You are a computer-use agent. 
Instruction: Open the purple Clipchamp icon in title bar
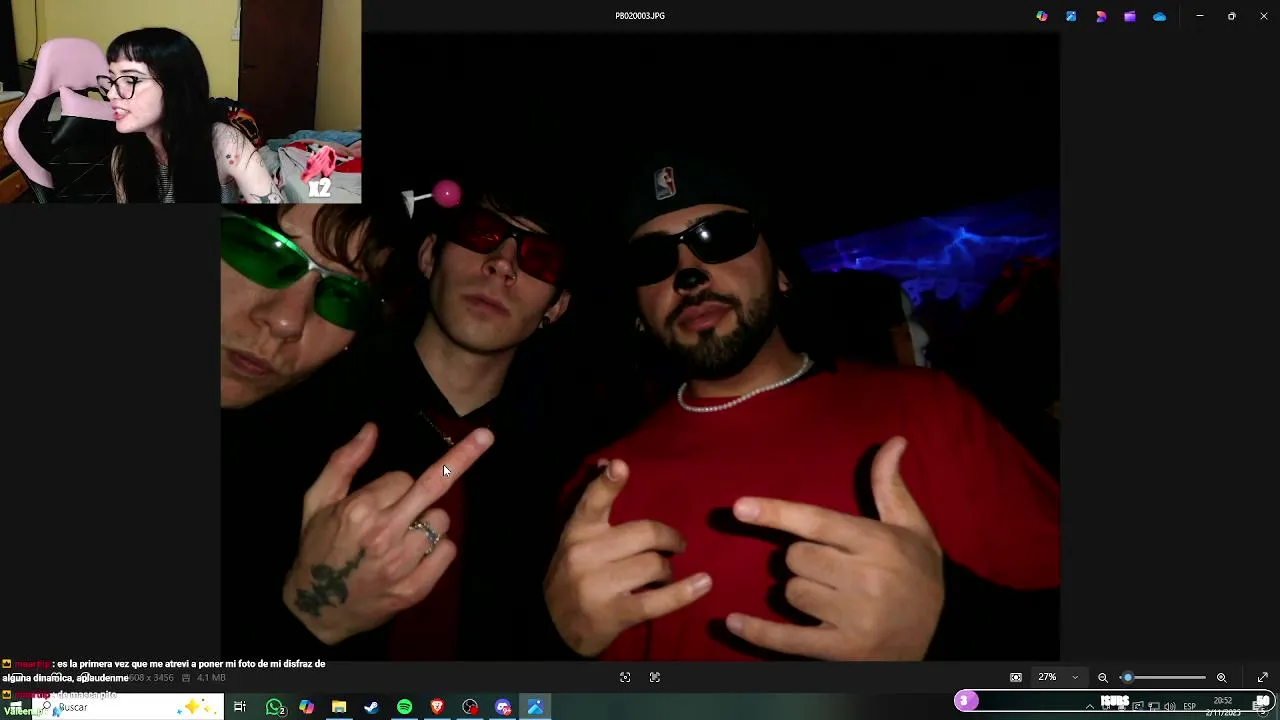tap(1130, 16)
